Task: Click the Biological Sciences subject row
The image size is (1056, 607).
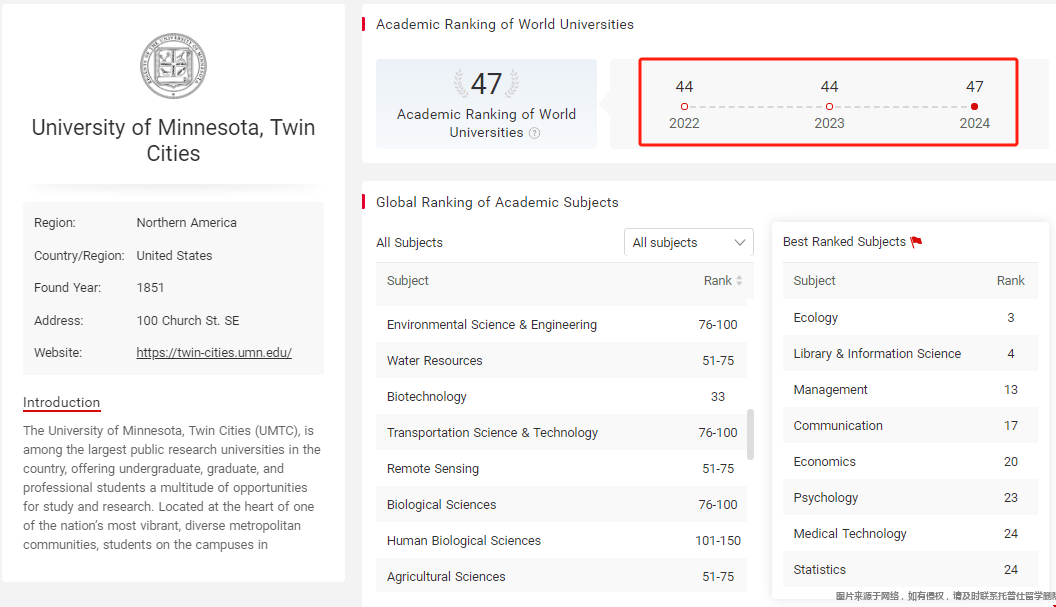Action: pyautogui.click(x=561, y=505)
